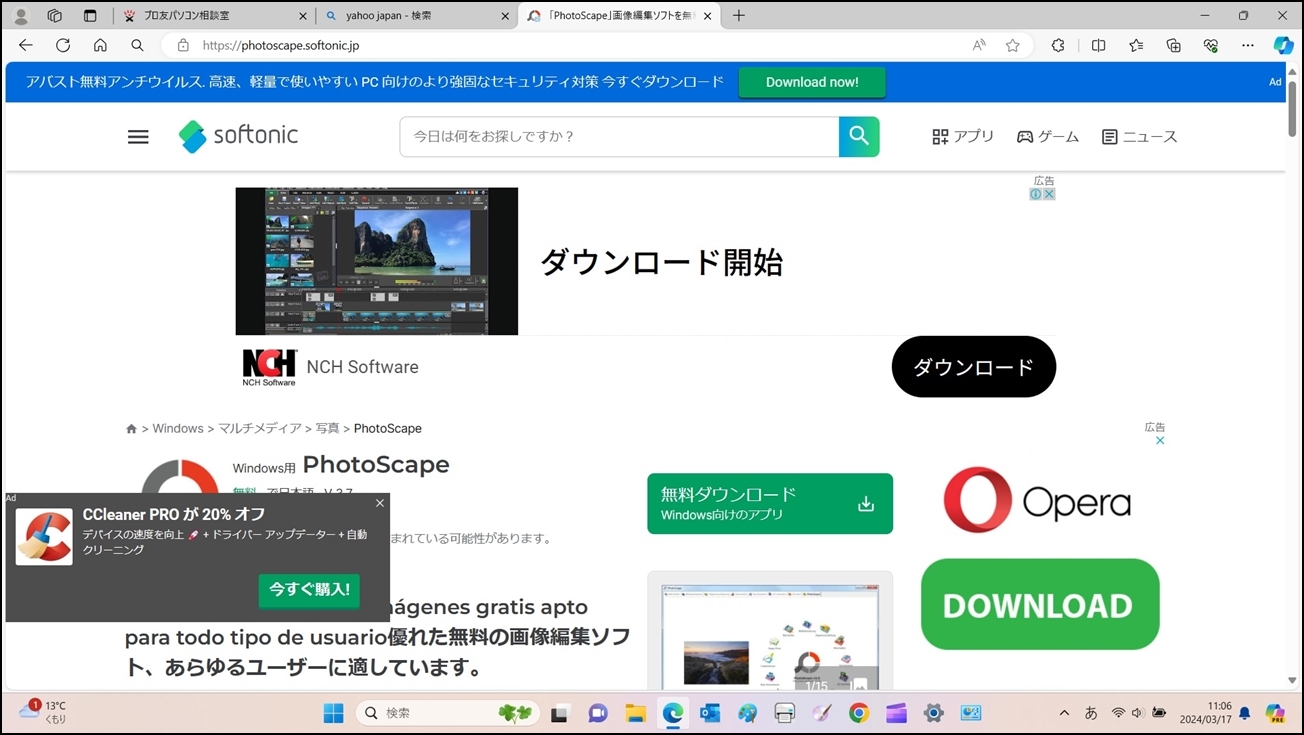
Task: Click the 写真 breadcrumb link
Action: (x=328, y=428)
